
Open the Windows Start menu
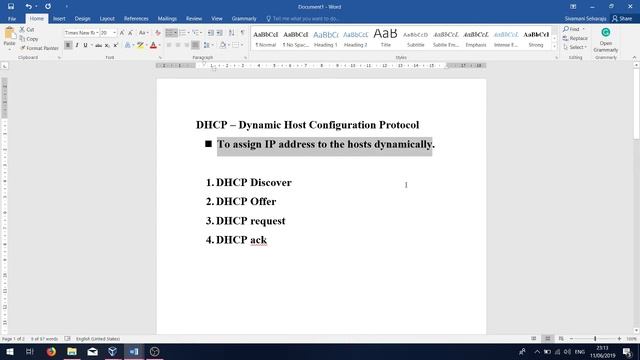click(x=9, y=351)
